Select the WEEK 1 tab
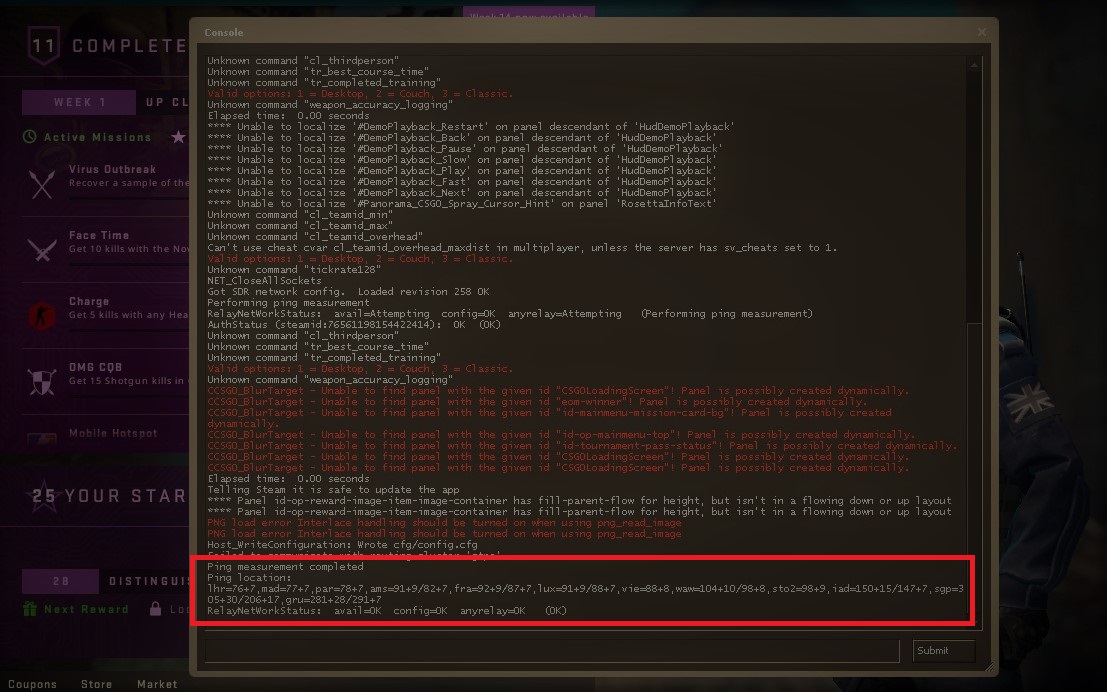1107x692 pixels. coord(79,102)
